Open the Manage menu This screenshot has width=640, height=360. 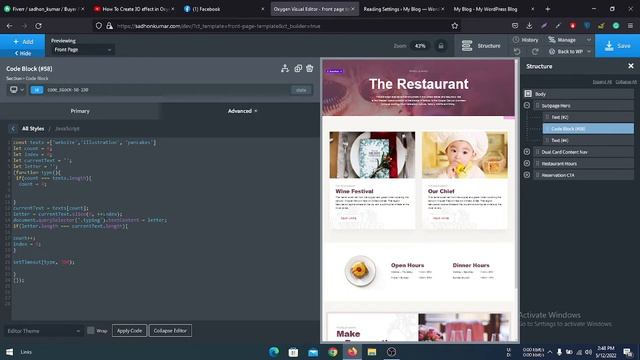(x=569, y=40)
